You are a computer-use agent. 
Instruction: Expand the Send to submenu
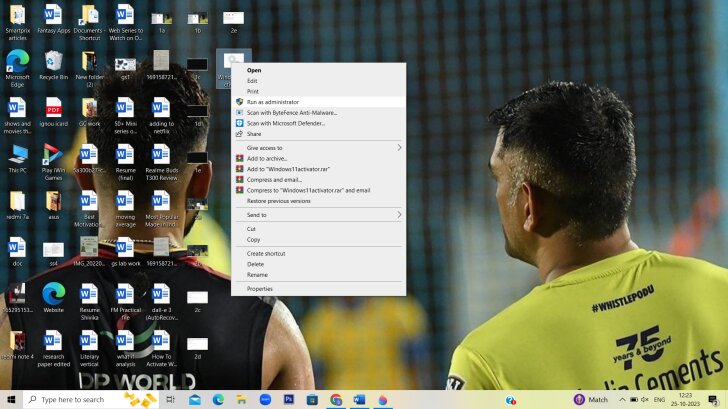point(318,215)
